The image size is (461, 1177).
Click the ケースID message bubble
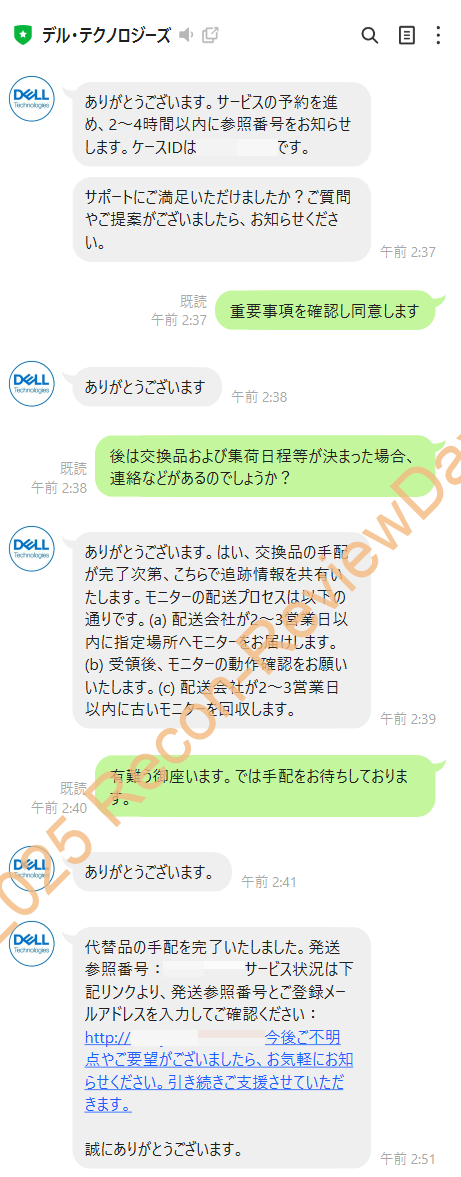(x=221, y=124)
